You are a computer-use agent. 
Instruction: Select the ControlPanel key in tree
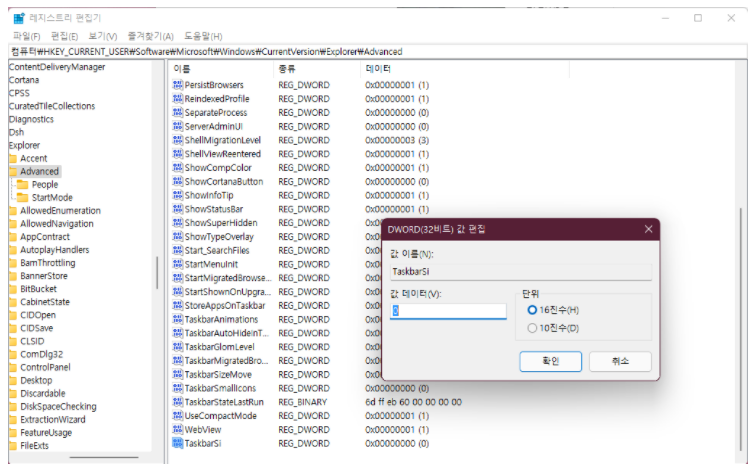point(45,367)
